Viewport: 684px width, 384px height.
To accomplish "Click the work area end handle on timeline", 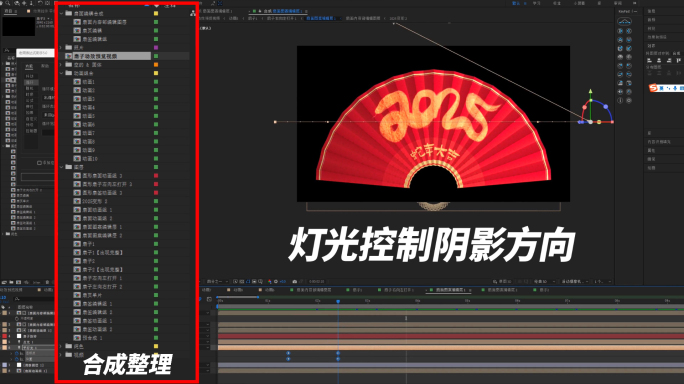I will click(x=259, y=297).
